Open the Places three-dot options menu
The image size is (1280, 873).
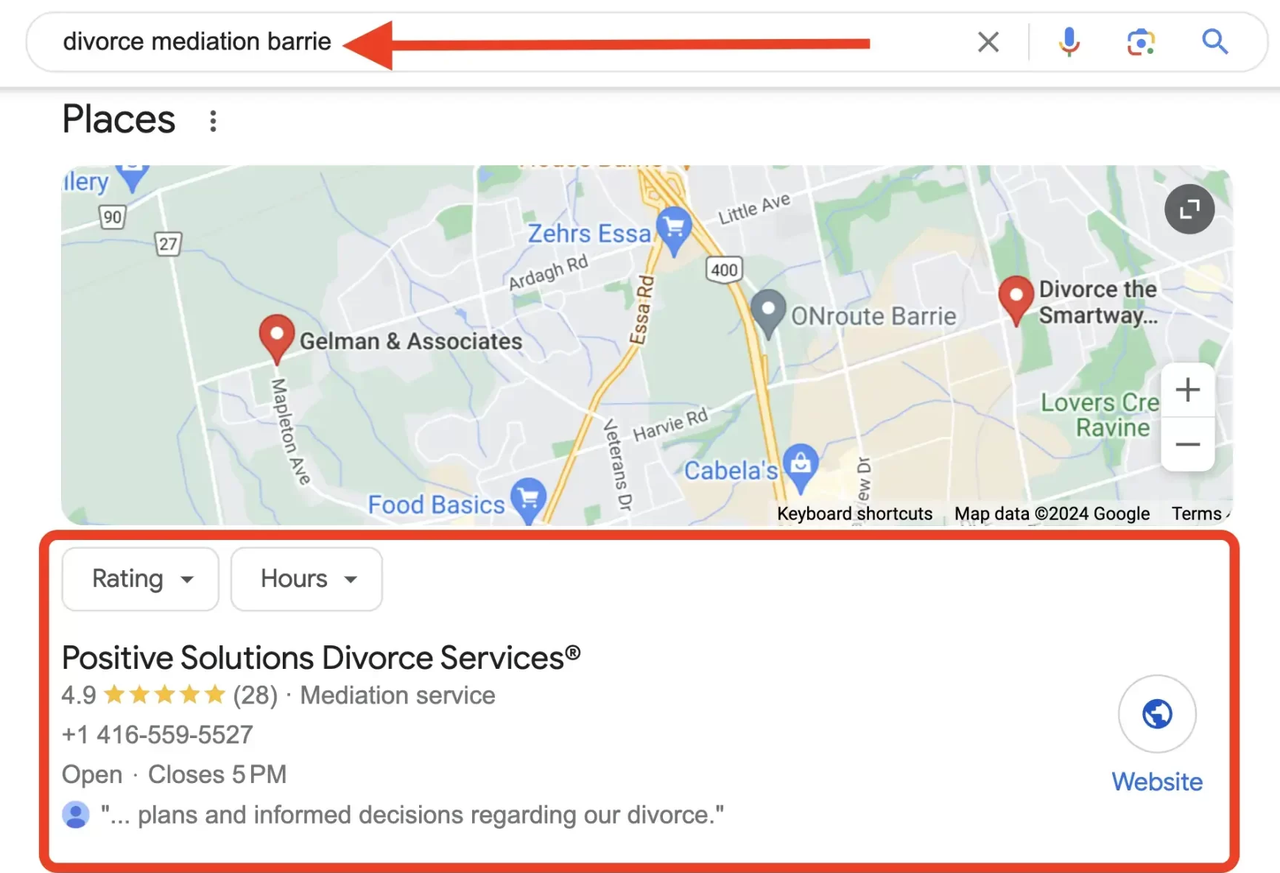213,121
